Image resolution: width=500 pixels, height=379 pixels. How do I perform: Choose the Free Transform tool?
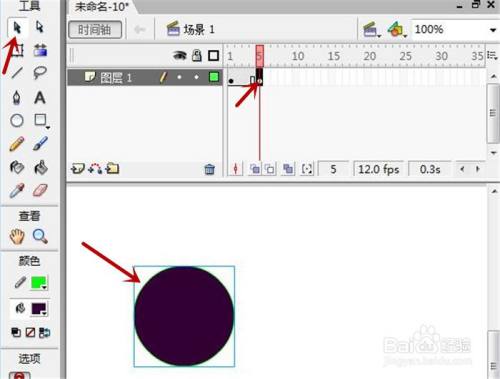pos(17,50)
